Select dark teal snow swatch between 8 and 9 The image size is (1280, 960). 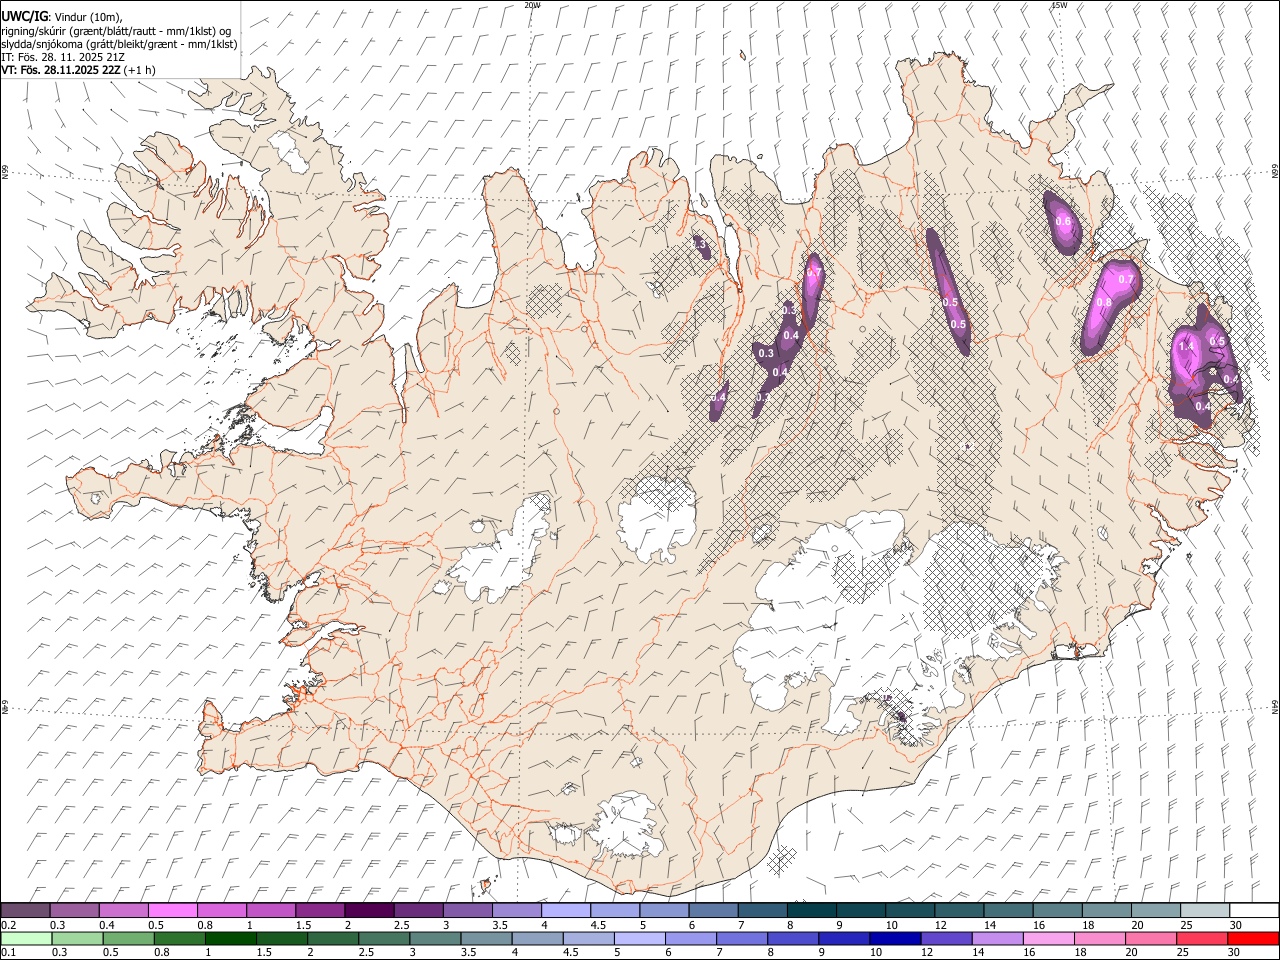tap(812, 910)
